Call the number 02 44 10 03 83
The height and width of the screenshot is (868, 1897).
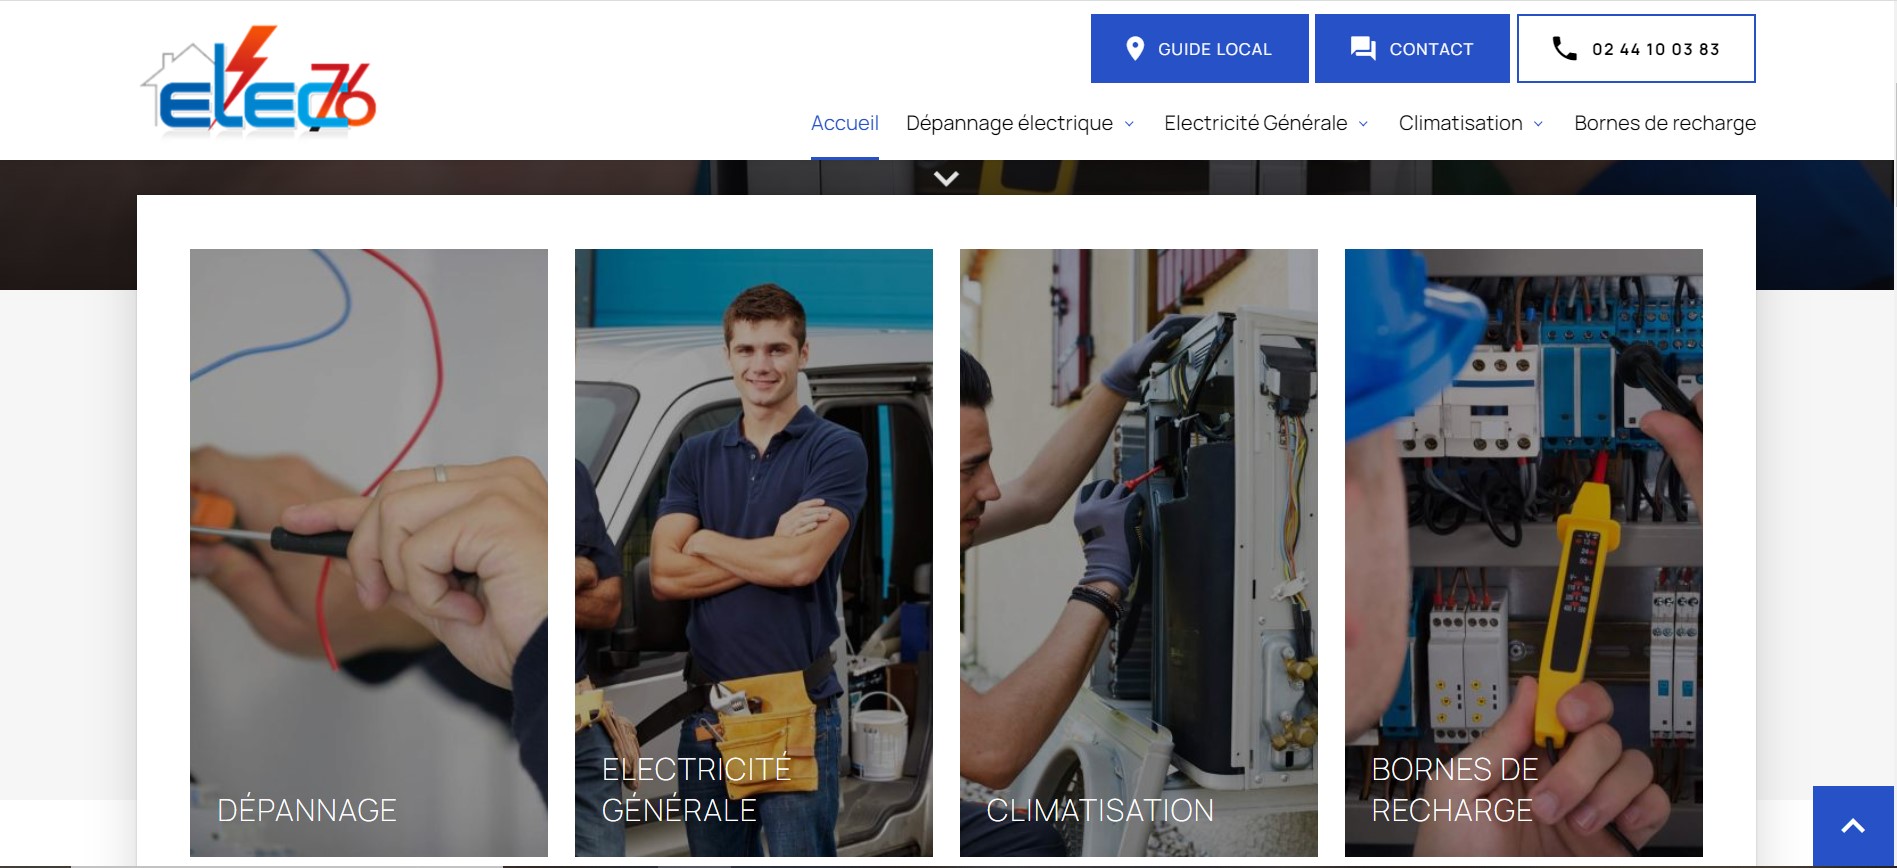point(1655,49)
